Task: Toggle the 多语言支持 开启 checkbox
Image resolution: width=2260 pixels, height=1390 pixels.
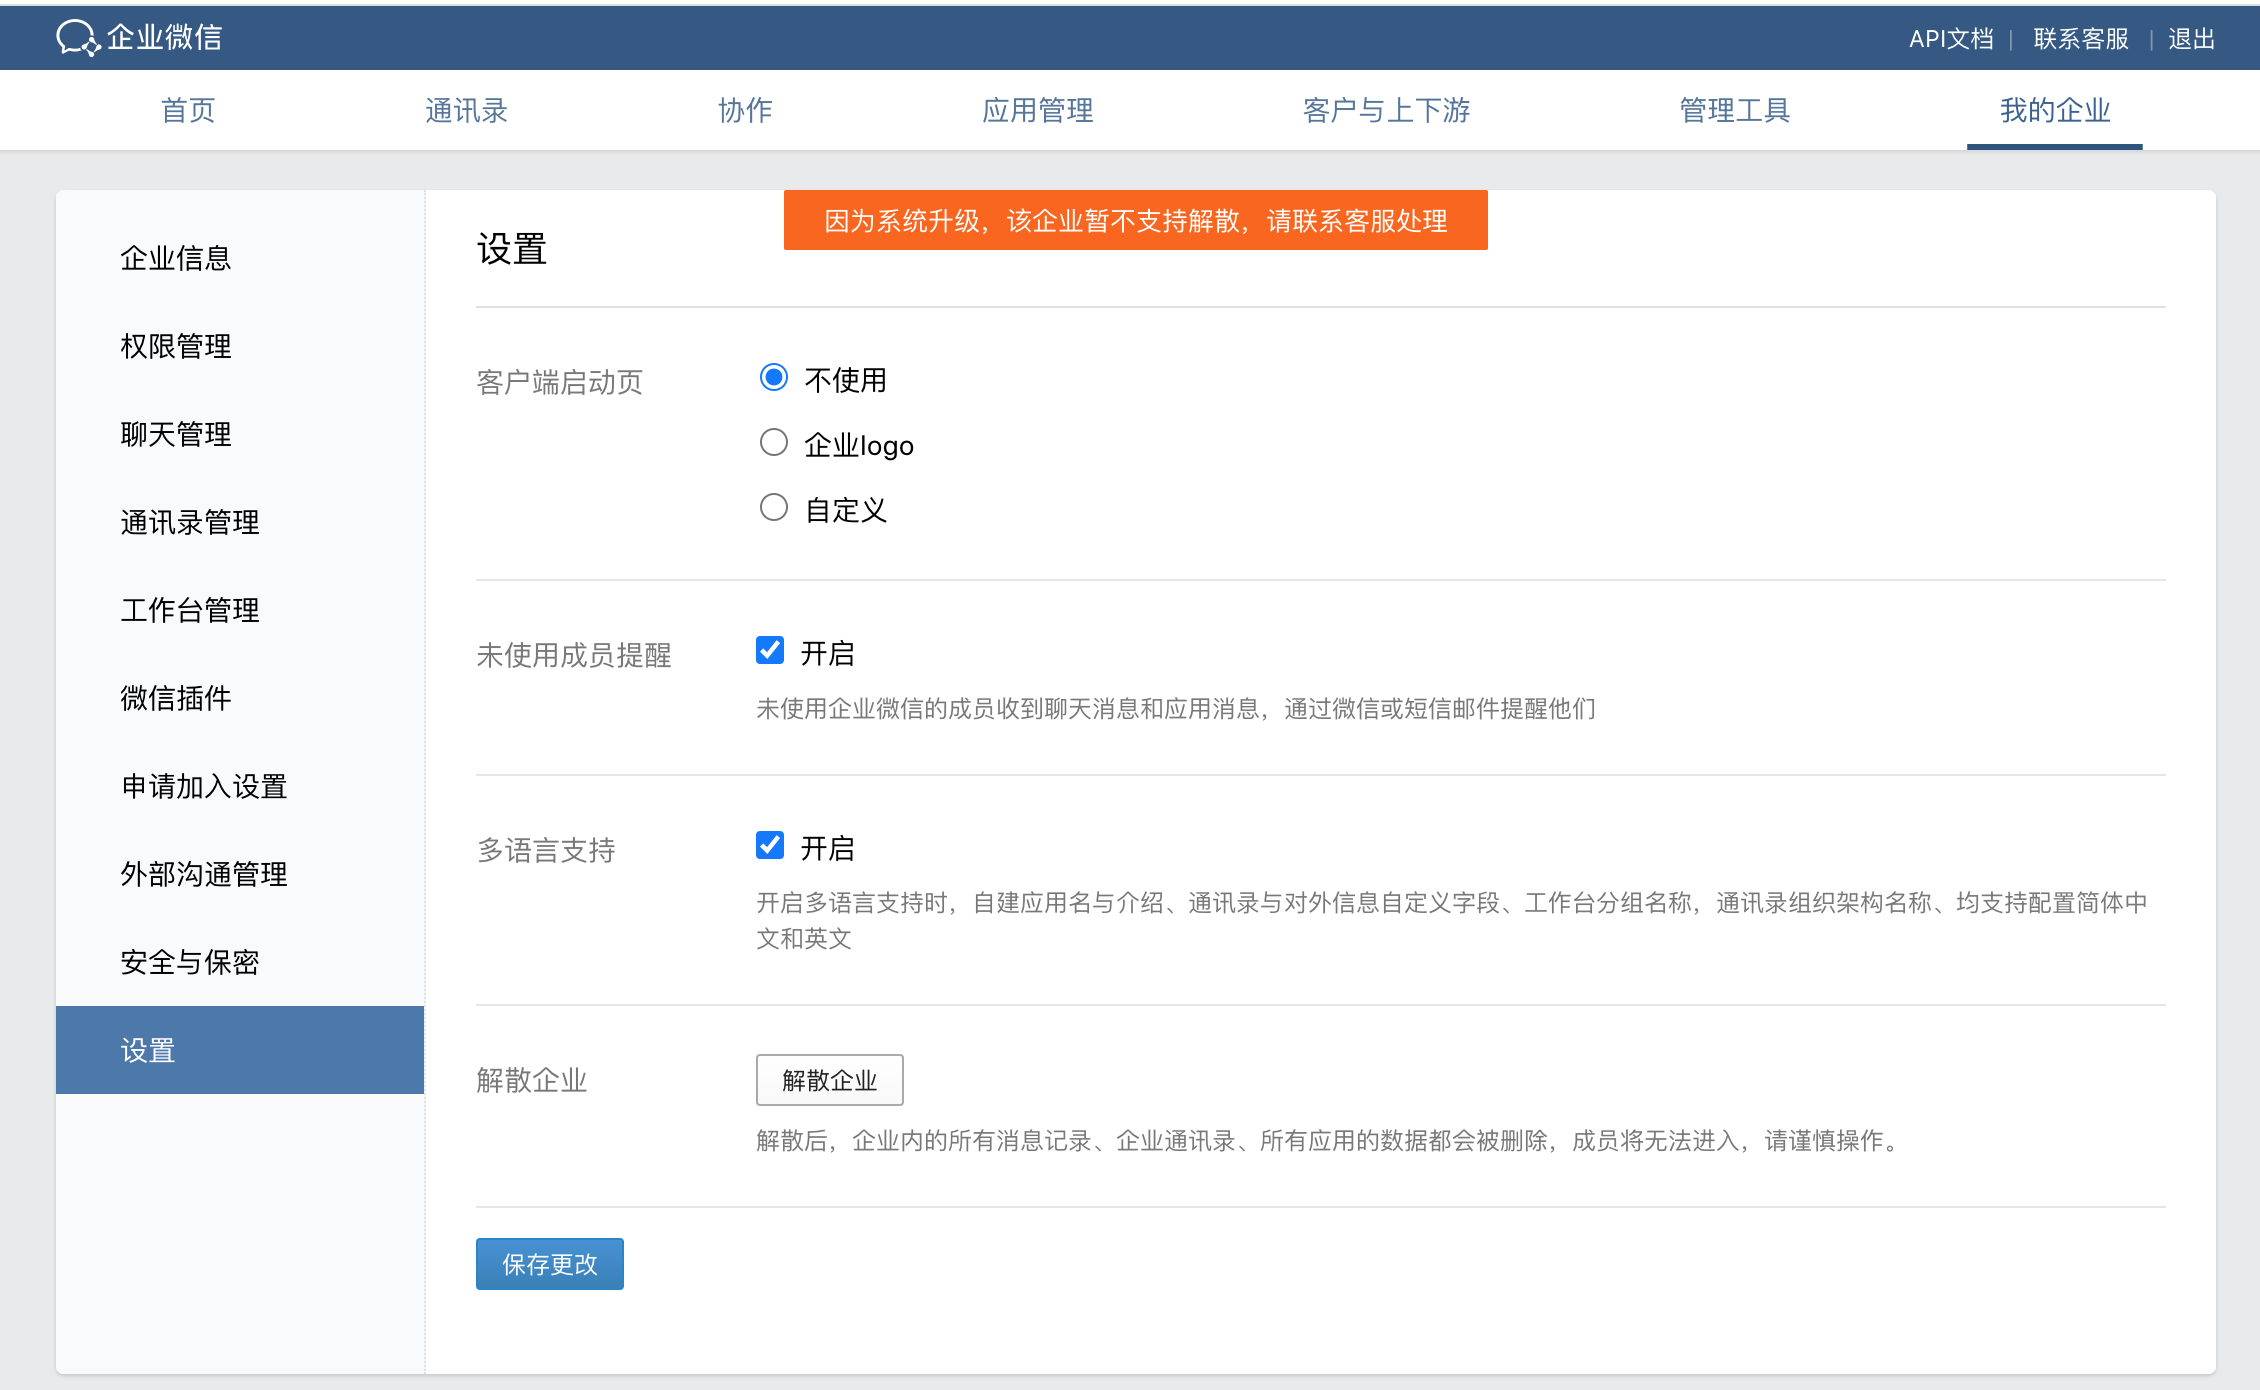Action: click(x=769, y=846)
